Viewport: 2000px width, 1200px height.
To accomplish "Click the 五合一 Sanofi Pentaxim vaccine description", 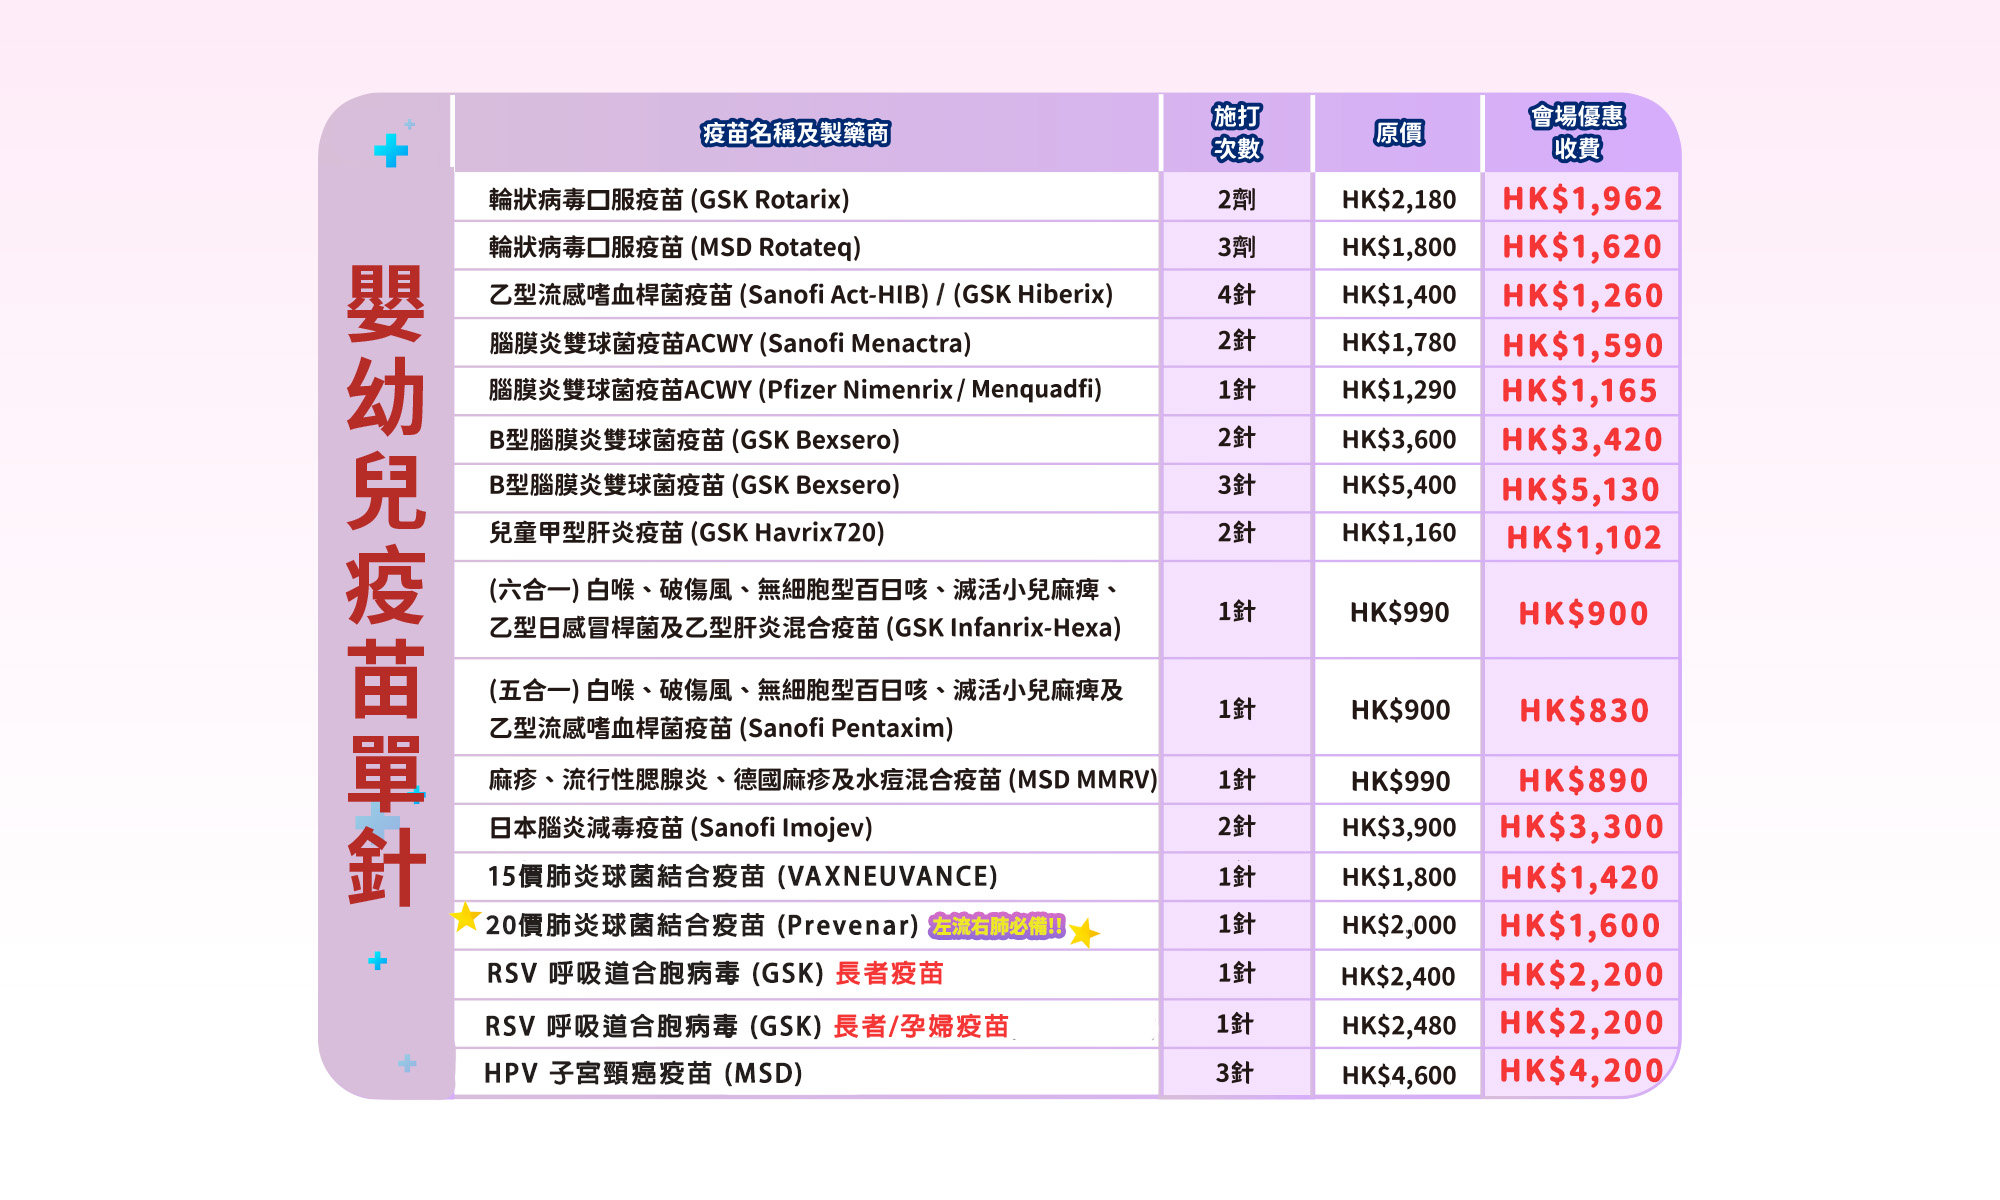I will click(x=806, y=708).
